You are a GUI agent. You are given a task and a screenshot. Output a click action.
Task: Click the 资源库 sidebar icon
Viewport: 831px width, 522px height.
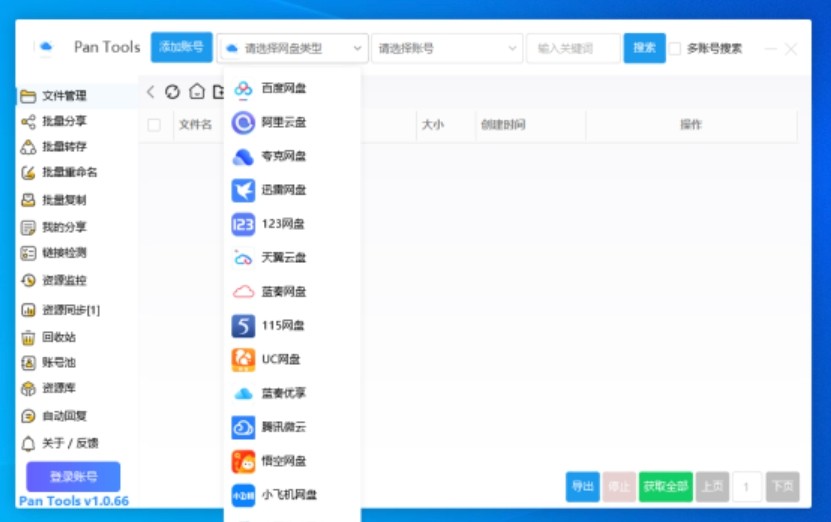point(28,388)
